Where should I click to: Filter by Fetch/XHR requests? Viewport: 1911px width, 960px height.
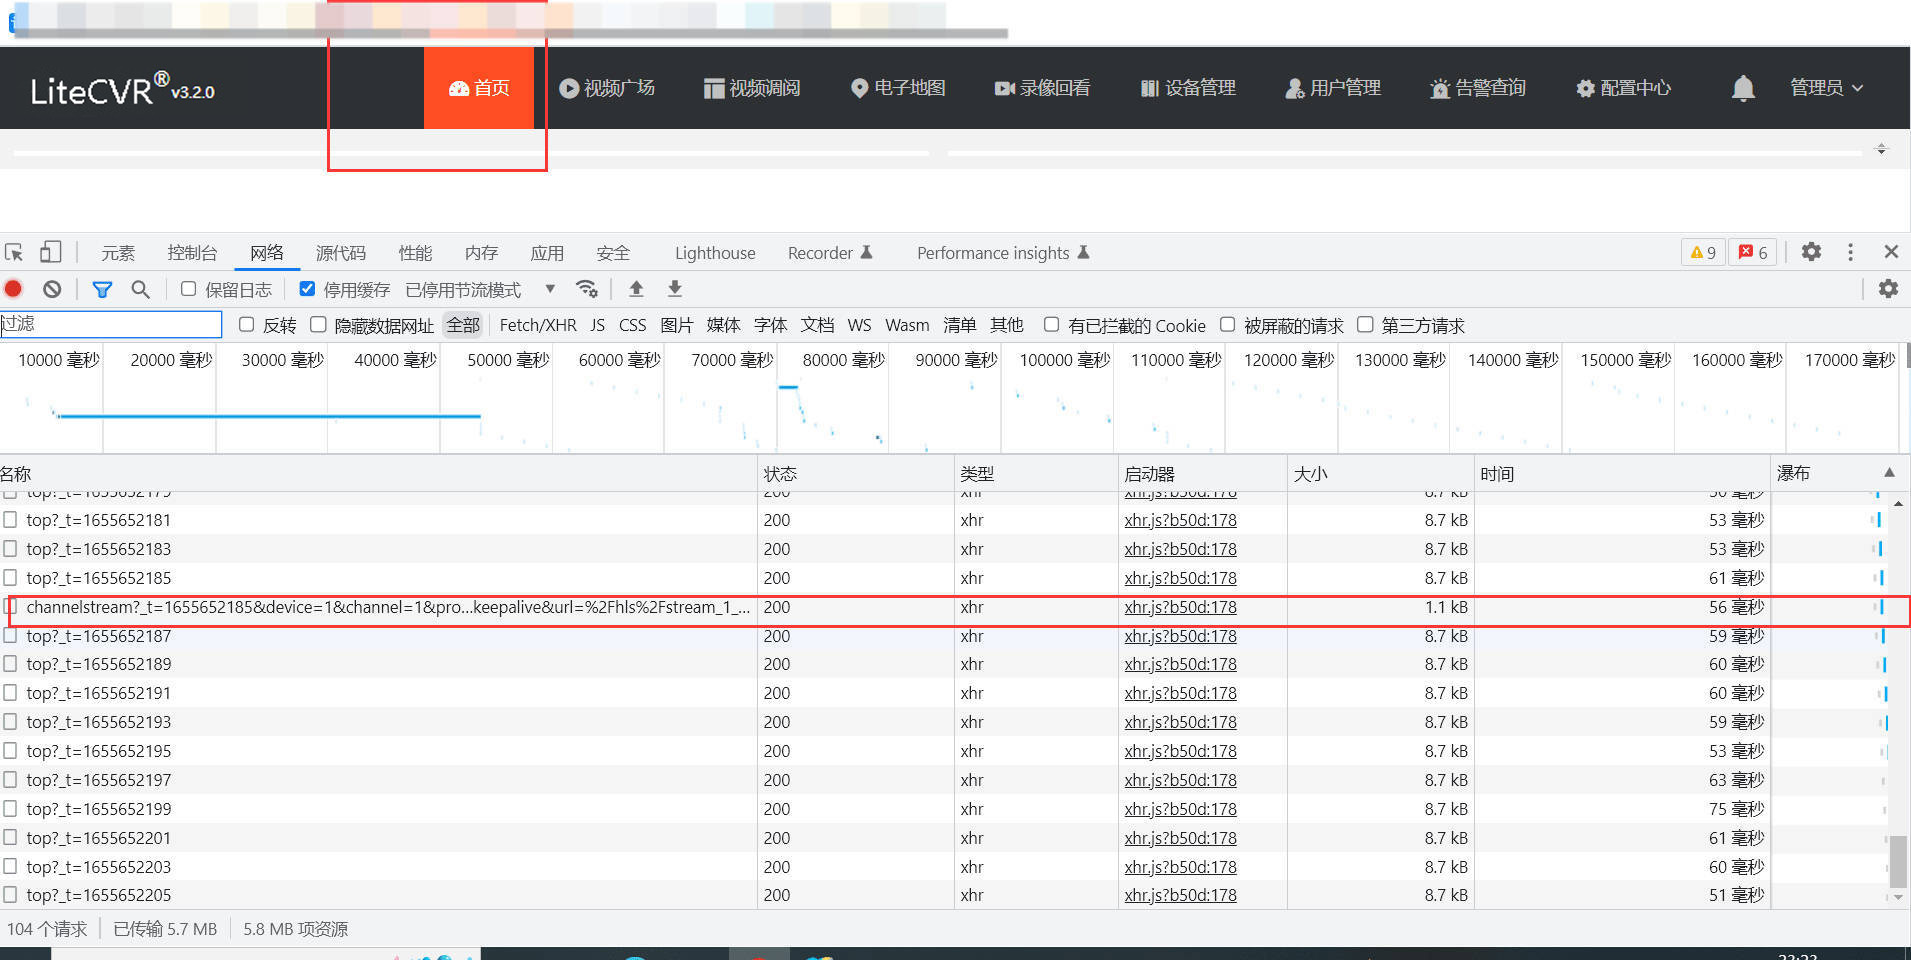[x=538, y=325]
